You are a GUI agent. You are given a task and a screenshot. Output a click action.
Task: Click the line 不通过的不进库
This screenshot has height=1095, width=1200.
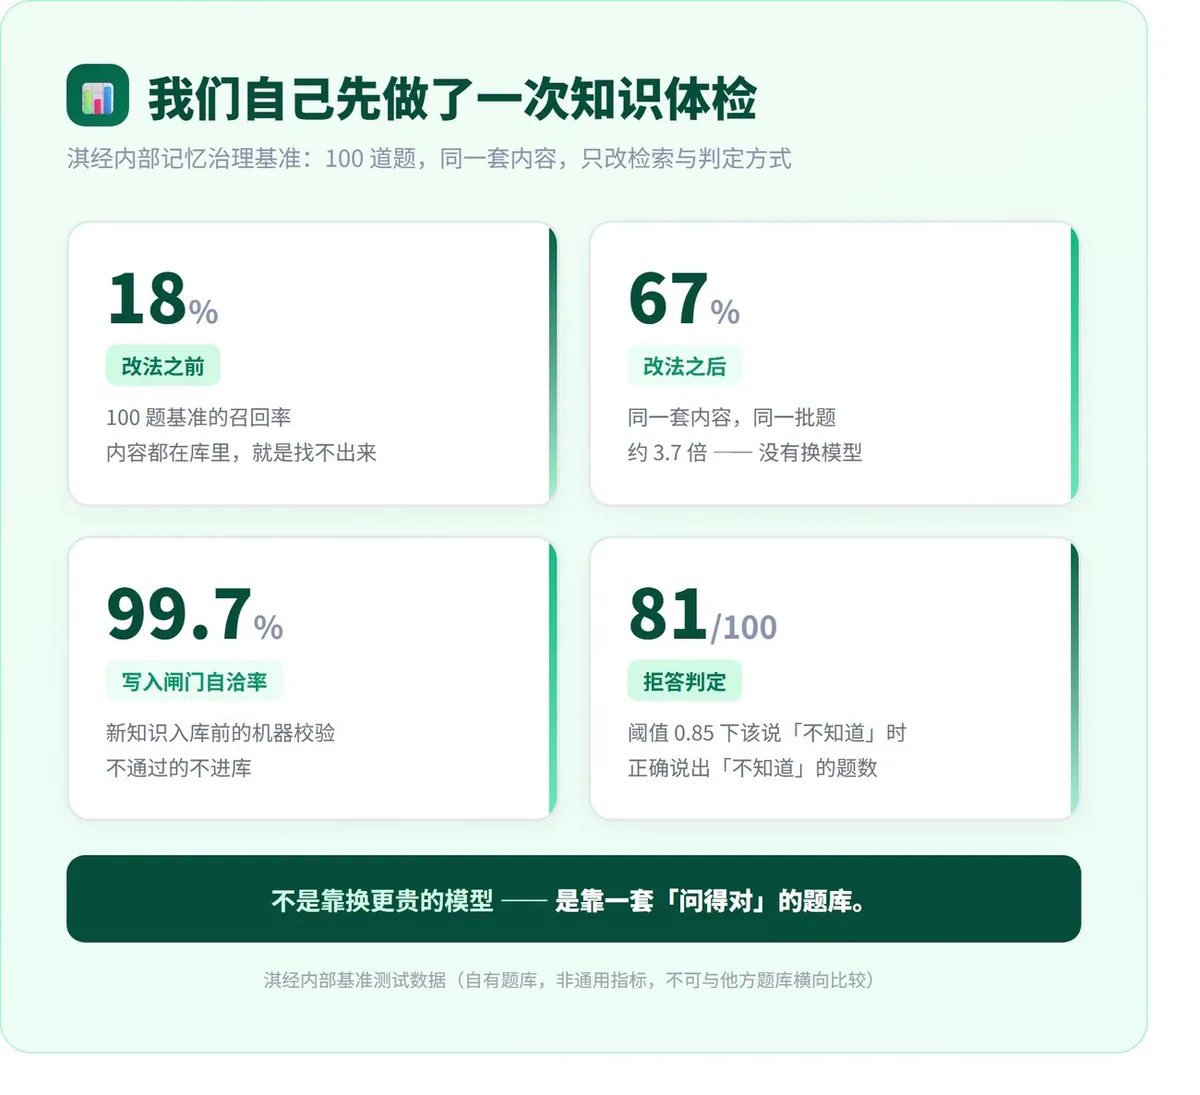pyautogui.click(x=179, y=768)
